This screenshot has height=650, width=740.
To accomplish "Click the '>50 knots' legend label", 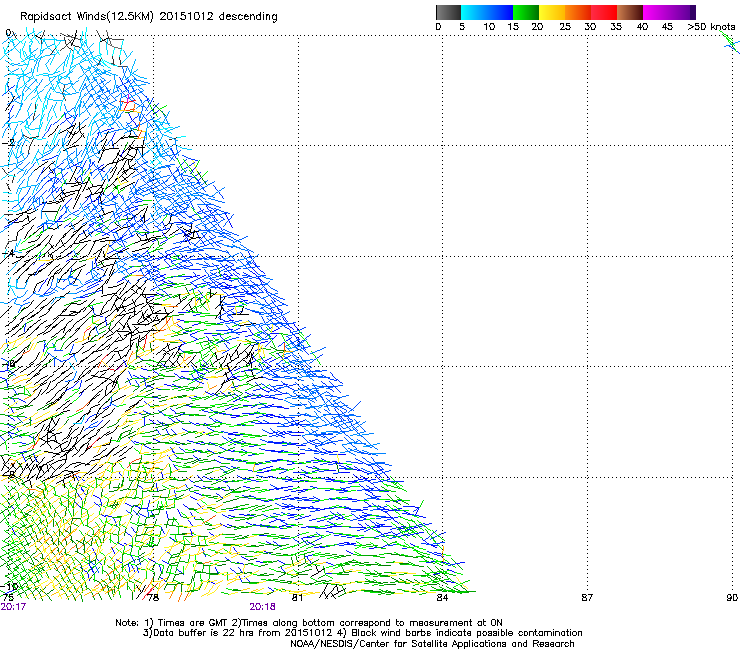I will (711, 27).
